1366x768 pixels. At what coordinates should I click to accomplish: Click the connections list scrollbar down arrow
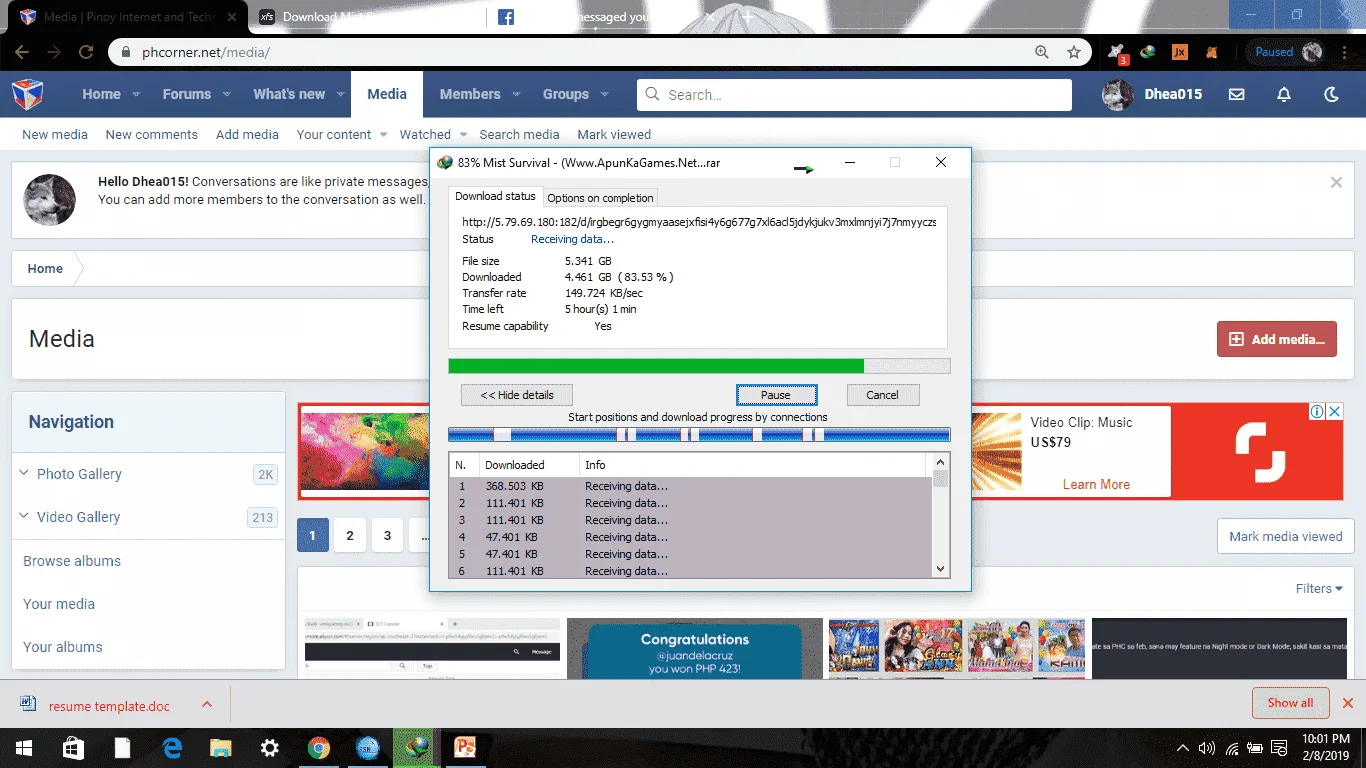click(x=940, y=569)
